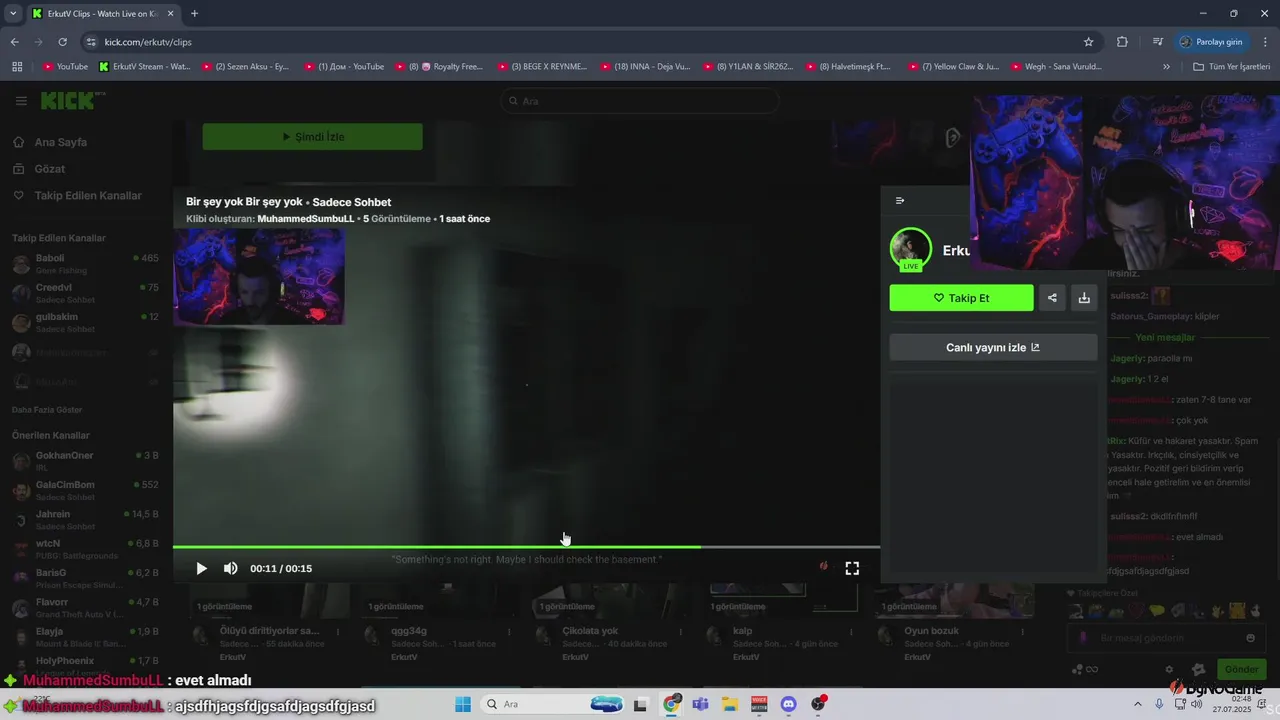Click the kick.com address bar
Viewport: 1280px width, 720px height.
pos(580,42)
